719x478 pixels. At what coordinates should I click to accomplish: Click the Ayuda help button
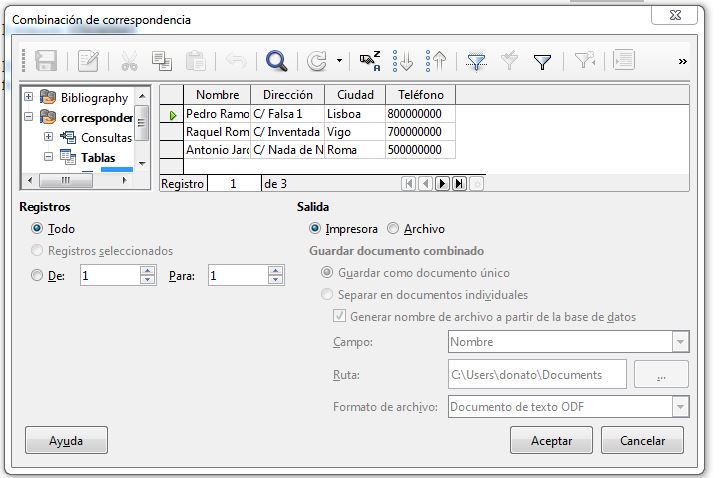[x=66, y=440]
